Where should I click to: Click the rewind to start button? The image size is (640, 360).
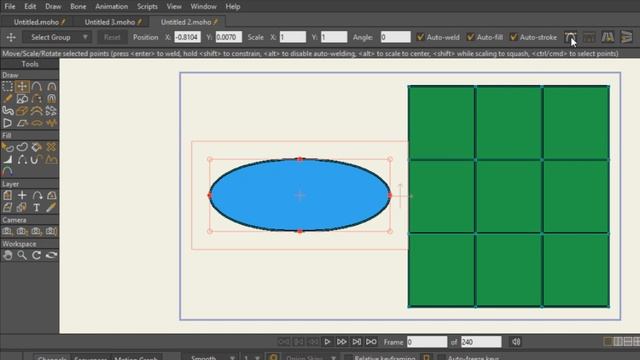click(x=284, y=342)
